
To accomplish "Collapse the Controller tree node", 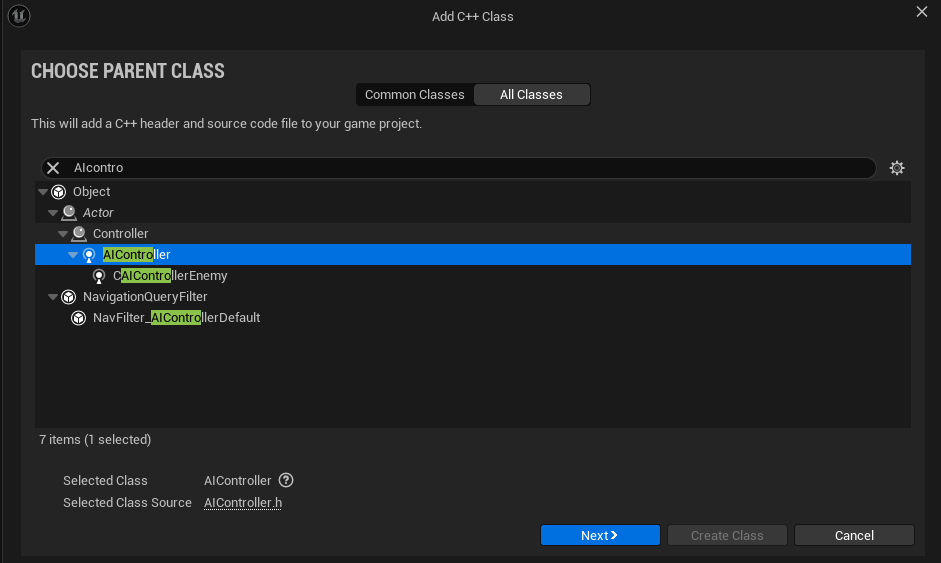I will coord(63,234).
